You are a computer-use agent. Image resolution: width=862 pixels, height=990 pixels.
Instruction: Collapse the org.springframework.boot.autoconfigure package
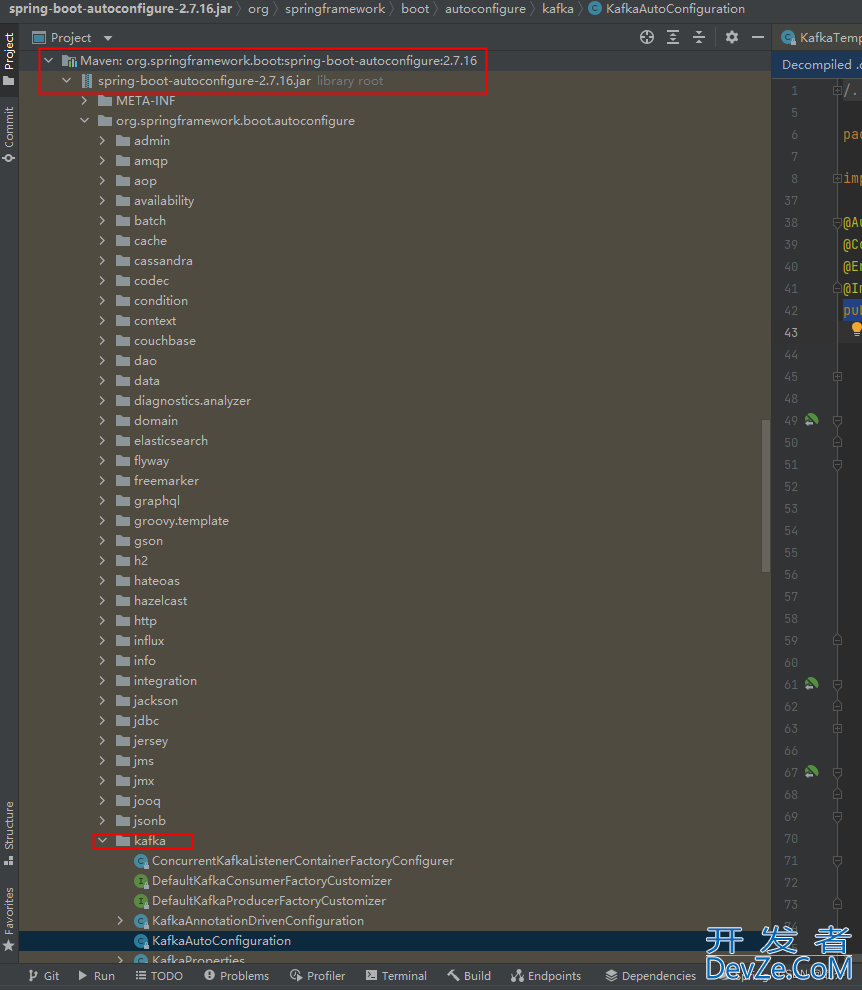click(85, 121)
